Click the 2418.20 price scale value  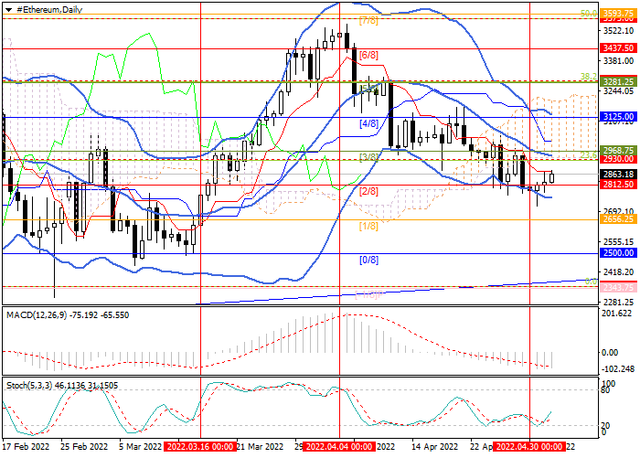(x=619, y=272)
